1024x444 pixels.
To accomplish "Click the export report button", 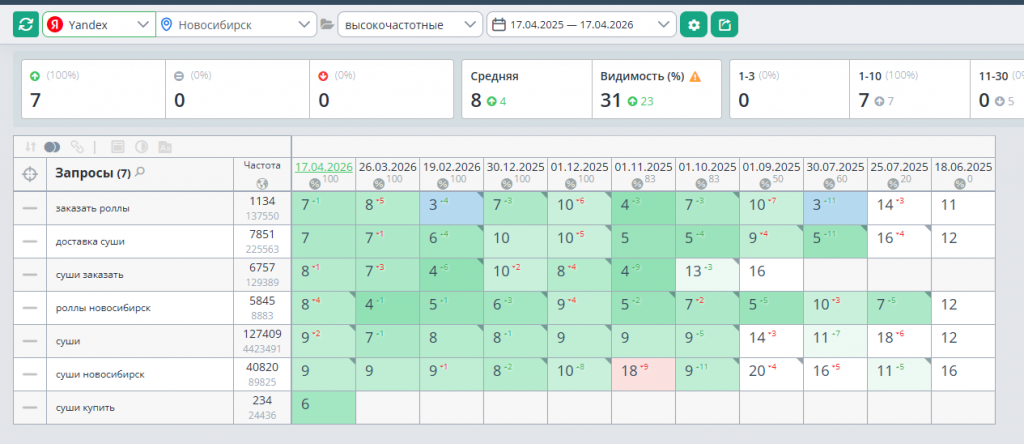I will 724,25.
